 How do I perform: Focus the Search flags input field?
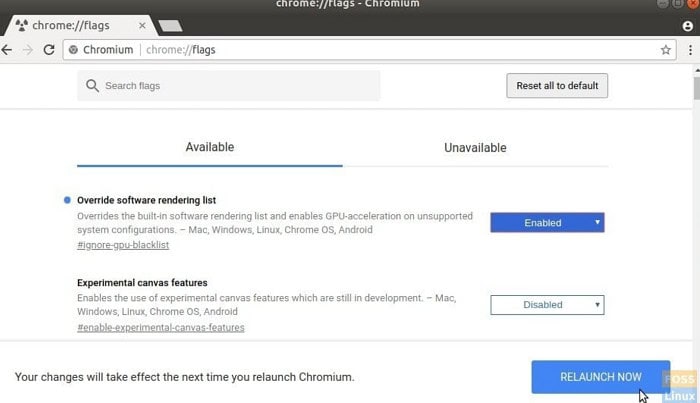tap(229, 86)
